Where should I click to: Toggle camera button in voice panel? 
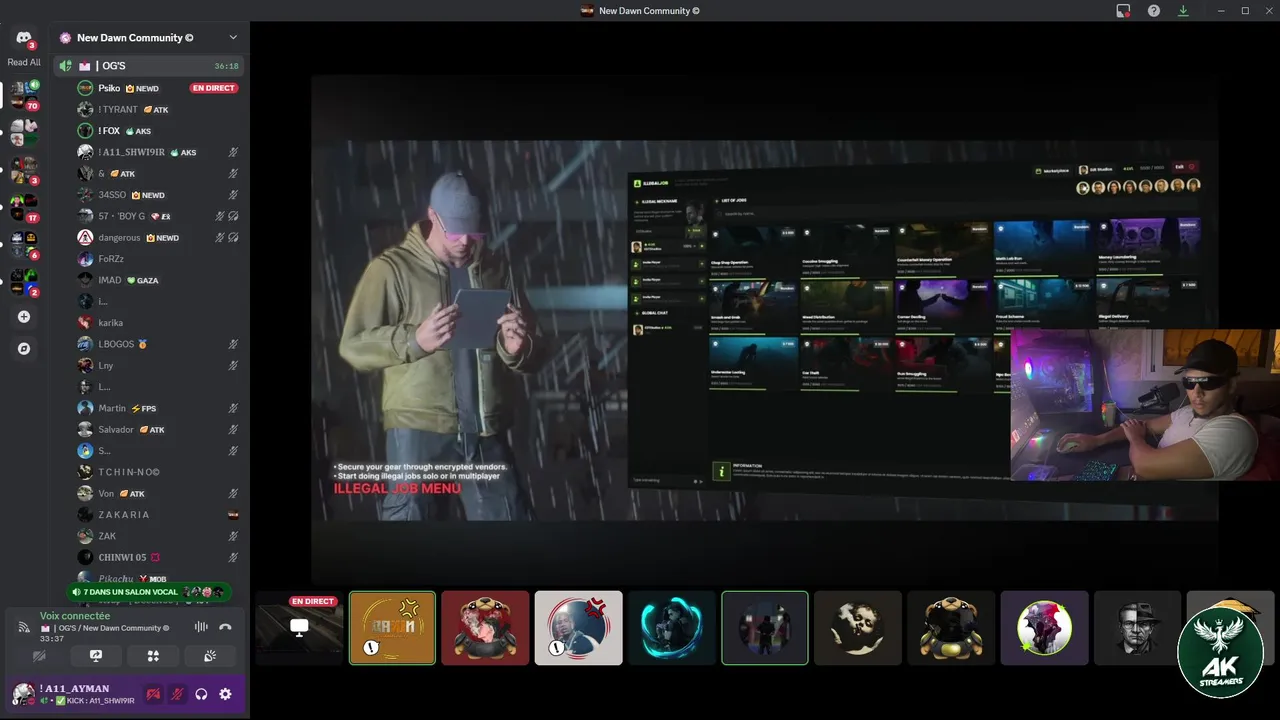[x=39, y=656]
